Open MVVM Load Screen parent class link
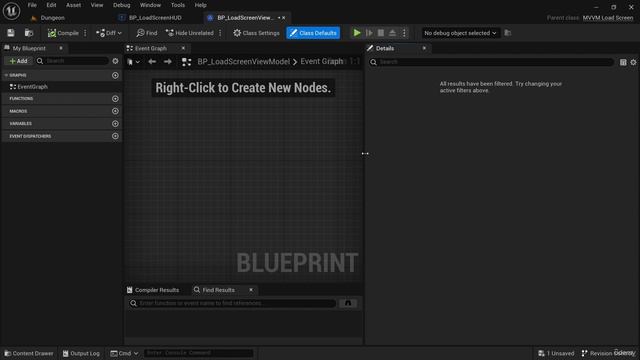The image size is (640, 360). [x=608, y=18]
